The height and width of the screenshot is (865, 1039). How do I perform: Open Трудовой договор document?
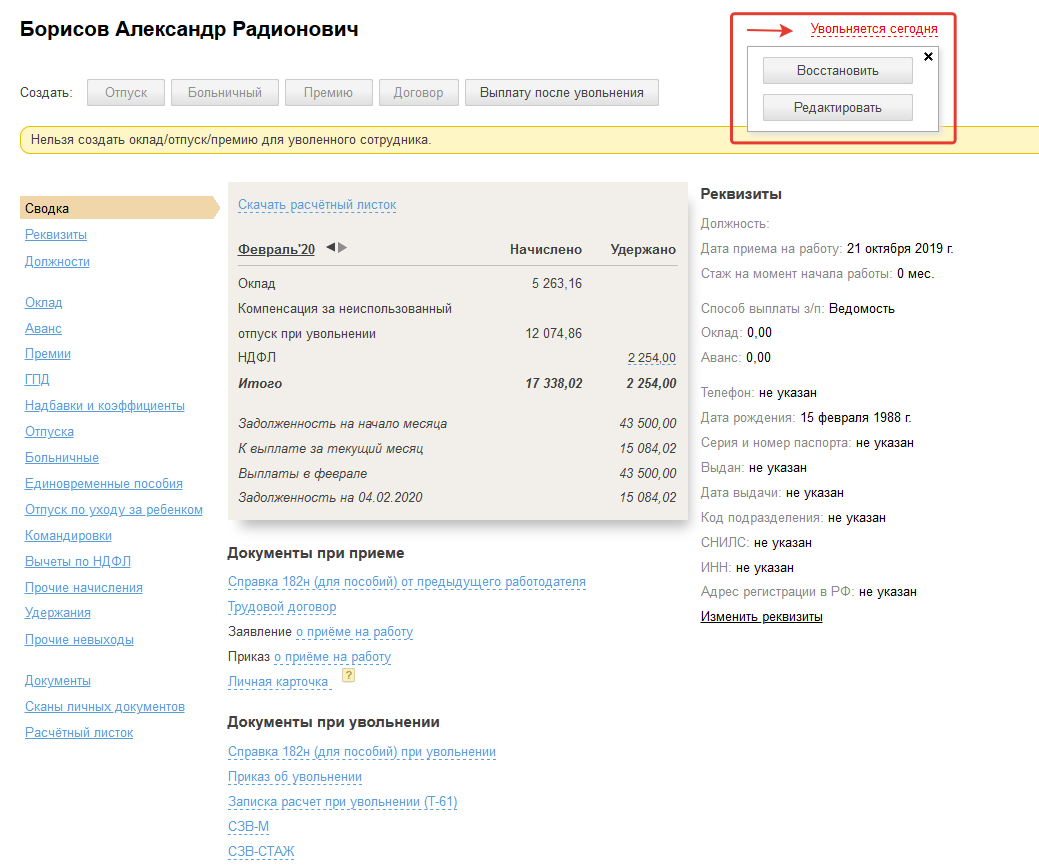click(282, 607)
